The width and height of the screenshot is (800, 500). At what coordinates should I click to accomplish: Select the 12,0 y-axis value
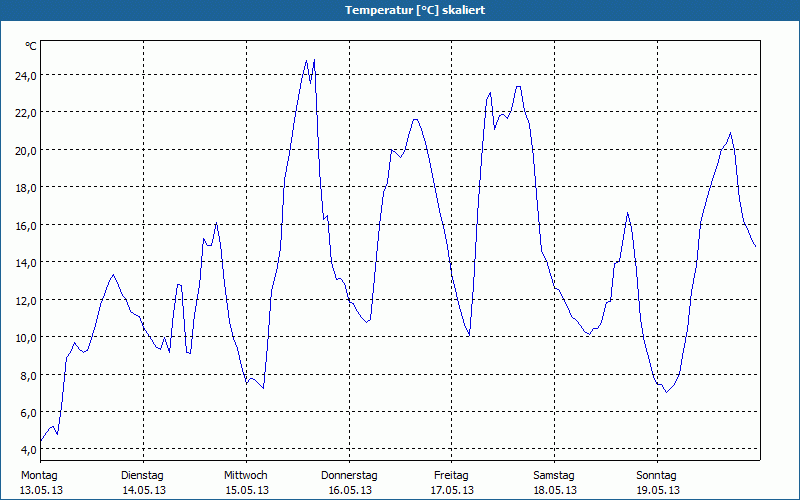pyautogui.click(x=26, y=300)
